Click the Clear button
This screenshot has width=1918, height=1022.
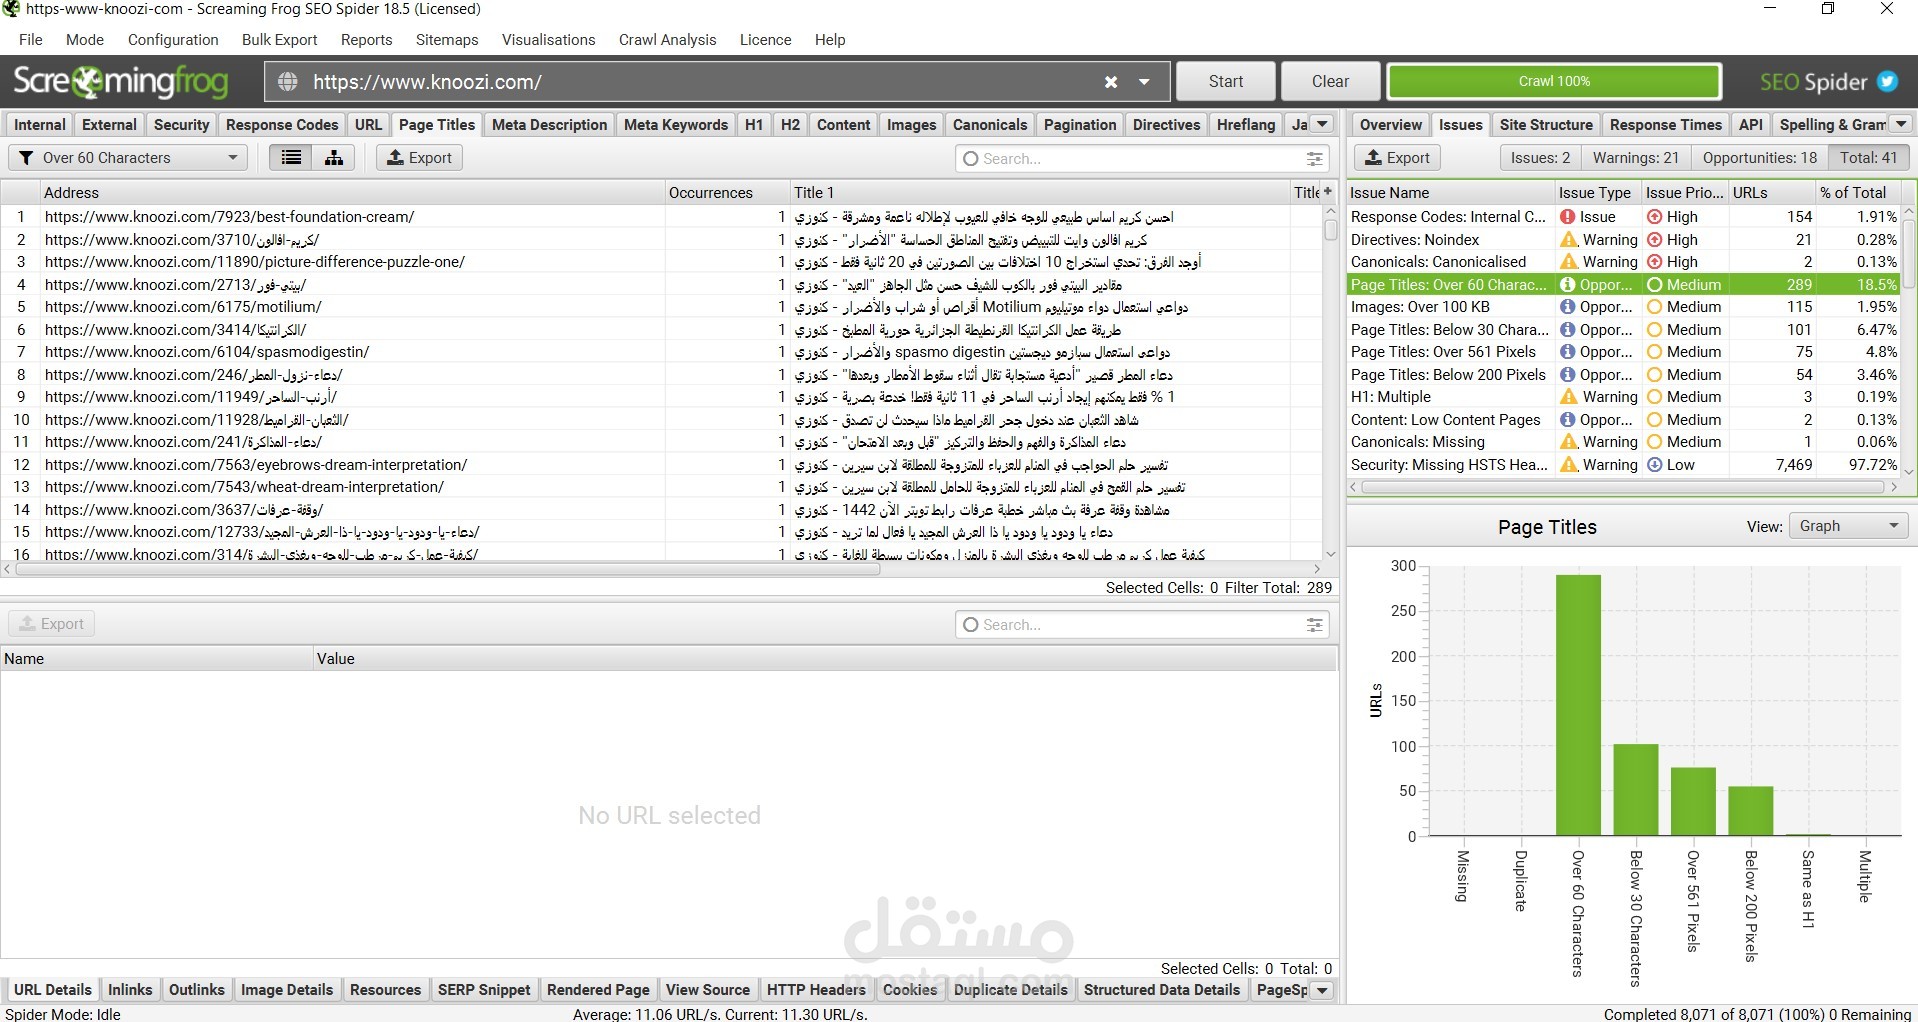point(1330,82)
